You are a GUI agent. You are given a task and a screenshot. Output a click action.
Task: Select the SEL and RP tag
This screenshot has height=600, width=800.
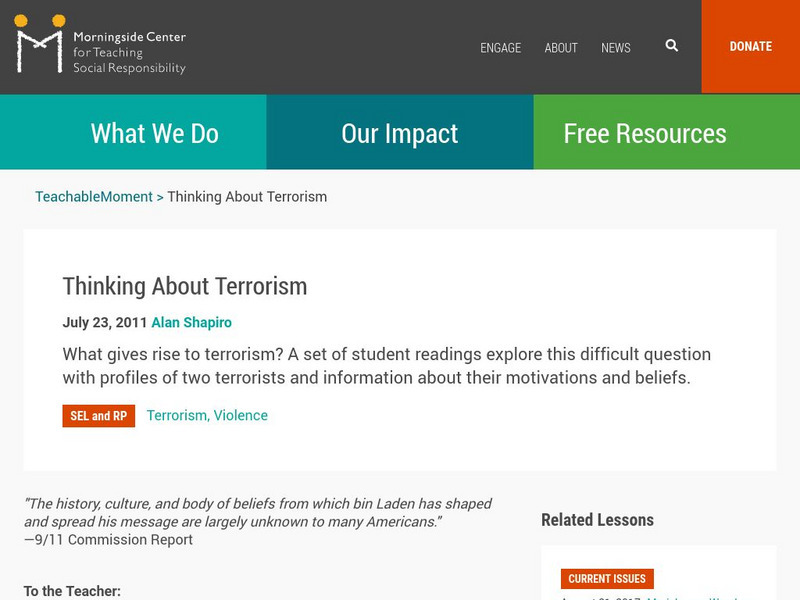point(99,416)
